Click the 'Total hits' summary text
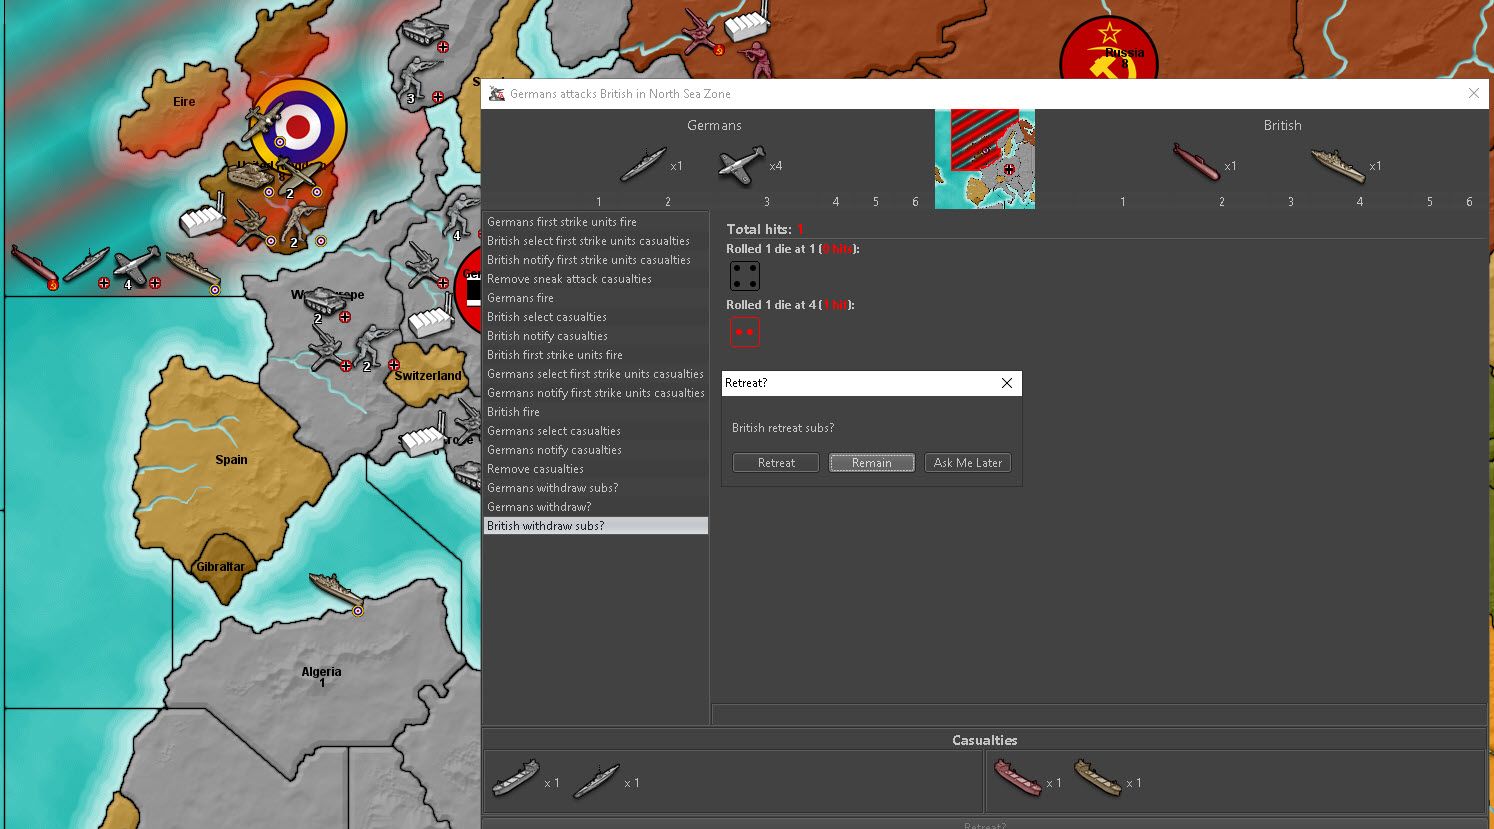This screenshot has width=1494, height=829. [x=765, y=229]
